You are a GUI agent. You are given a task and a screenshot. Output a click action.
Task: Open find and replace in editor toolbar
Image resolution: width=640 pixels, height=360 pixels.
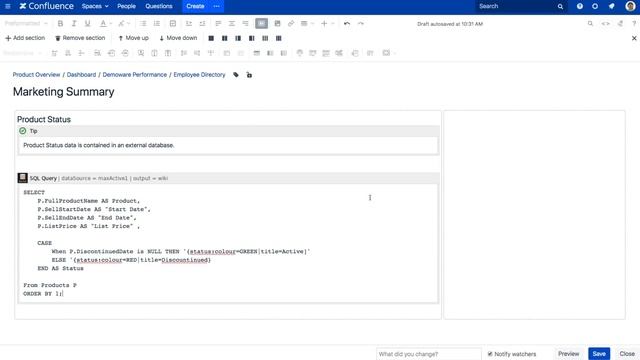tap(590, 24)
